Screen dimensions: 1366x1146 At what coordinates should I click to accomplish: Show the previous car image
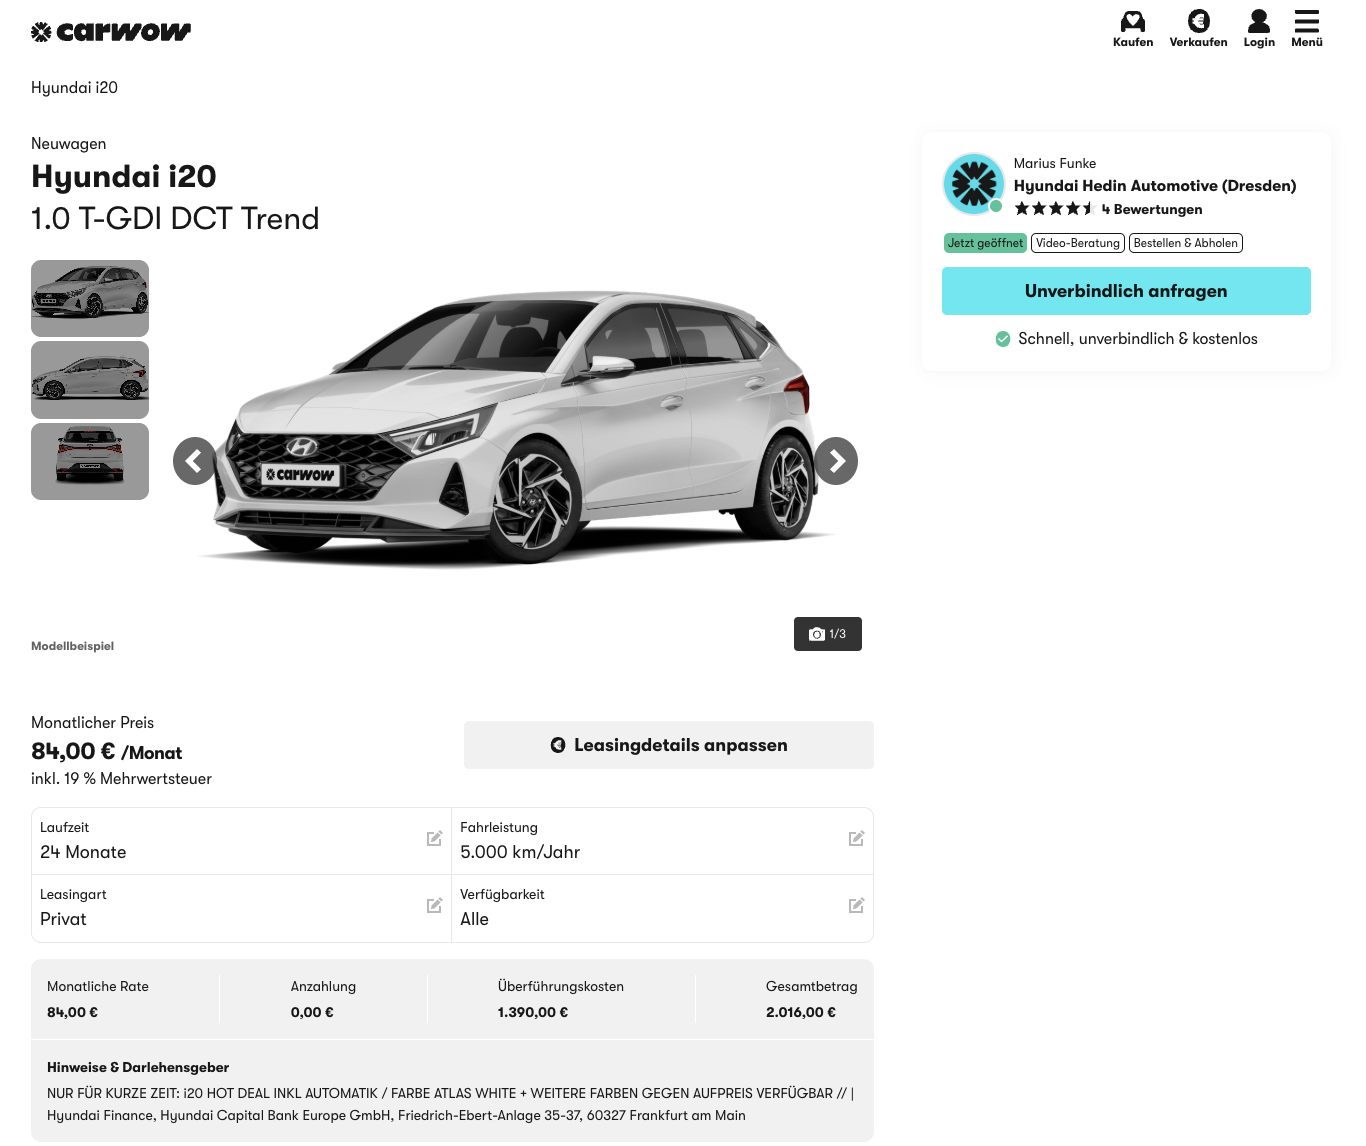point(195,461)
